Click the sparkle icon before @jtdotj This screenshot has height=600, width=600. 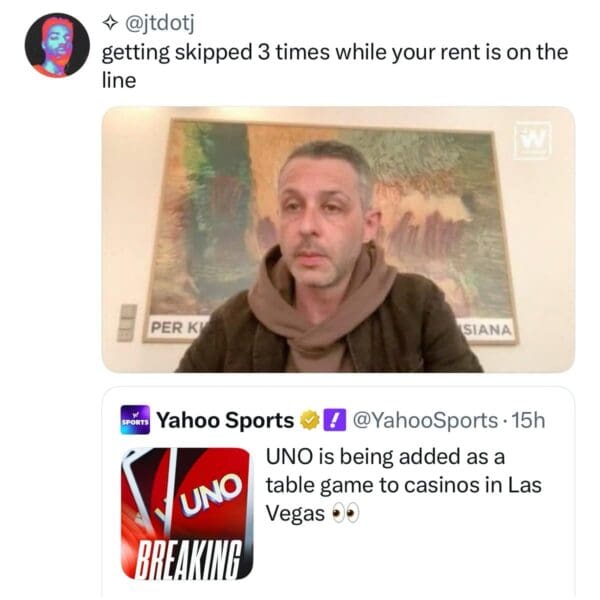pos(110,24)
